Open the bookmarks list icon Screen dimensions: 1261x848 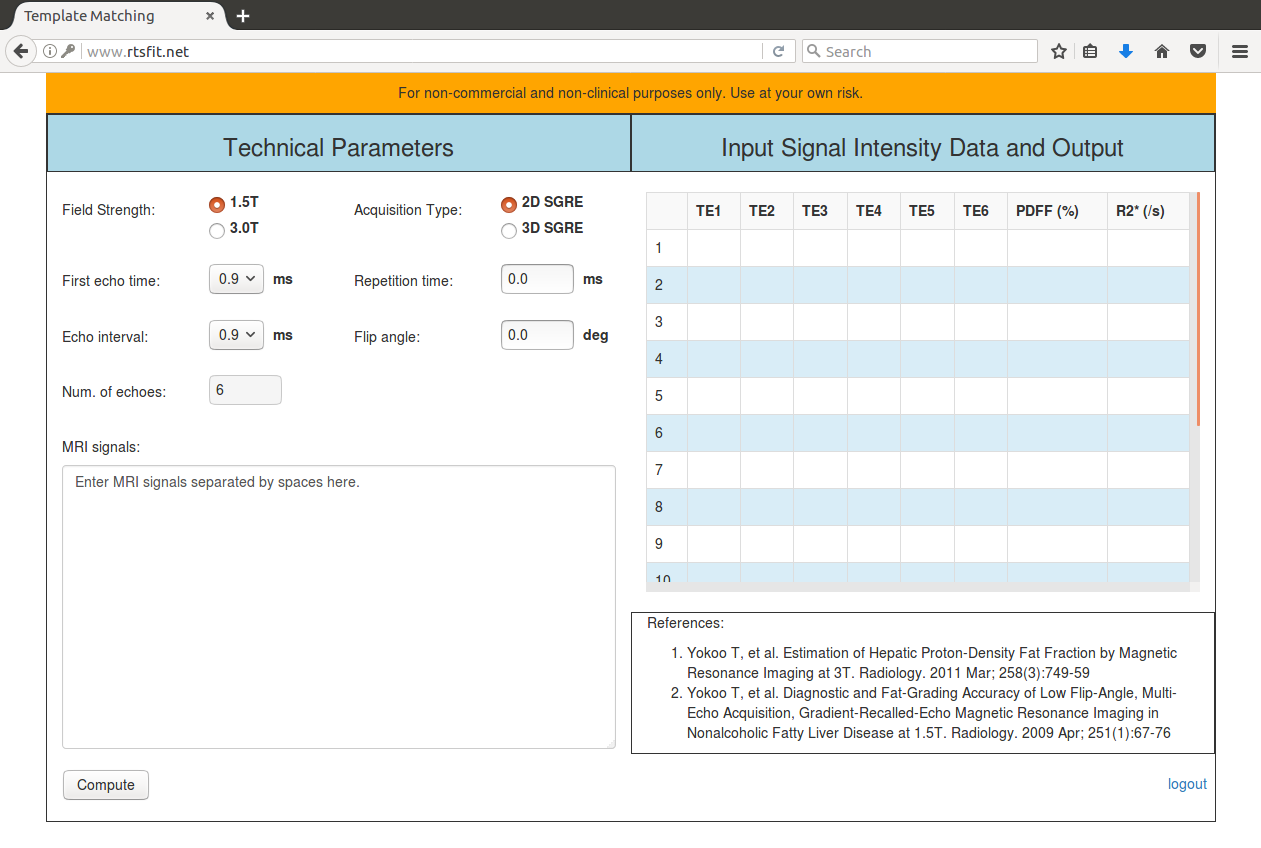1091,51
